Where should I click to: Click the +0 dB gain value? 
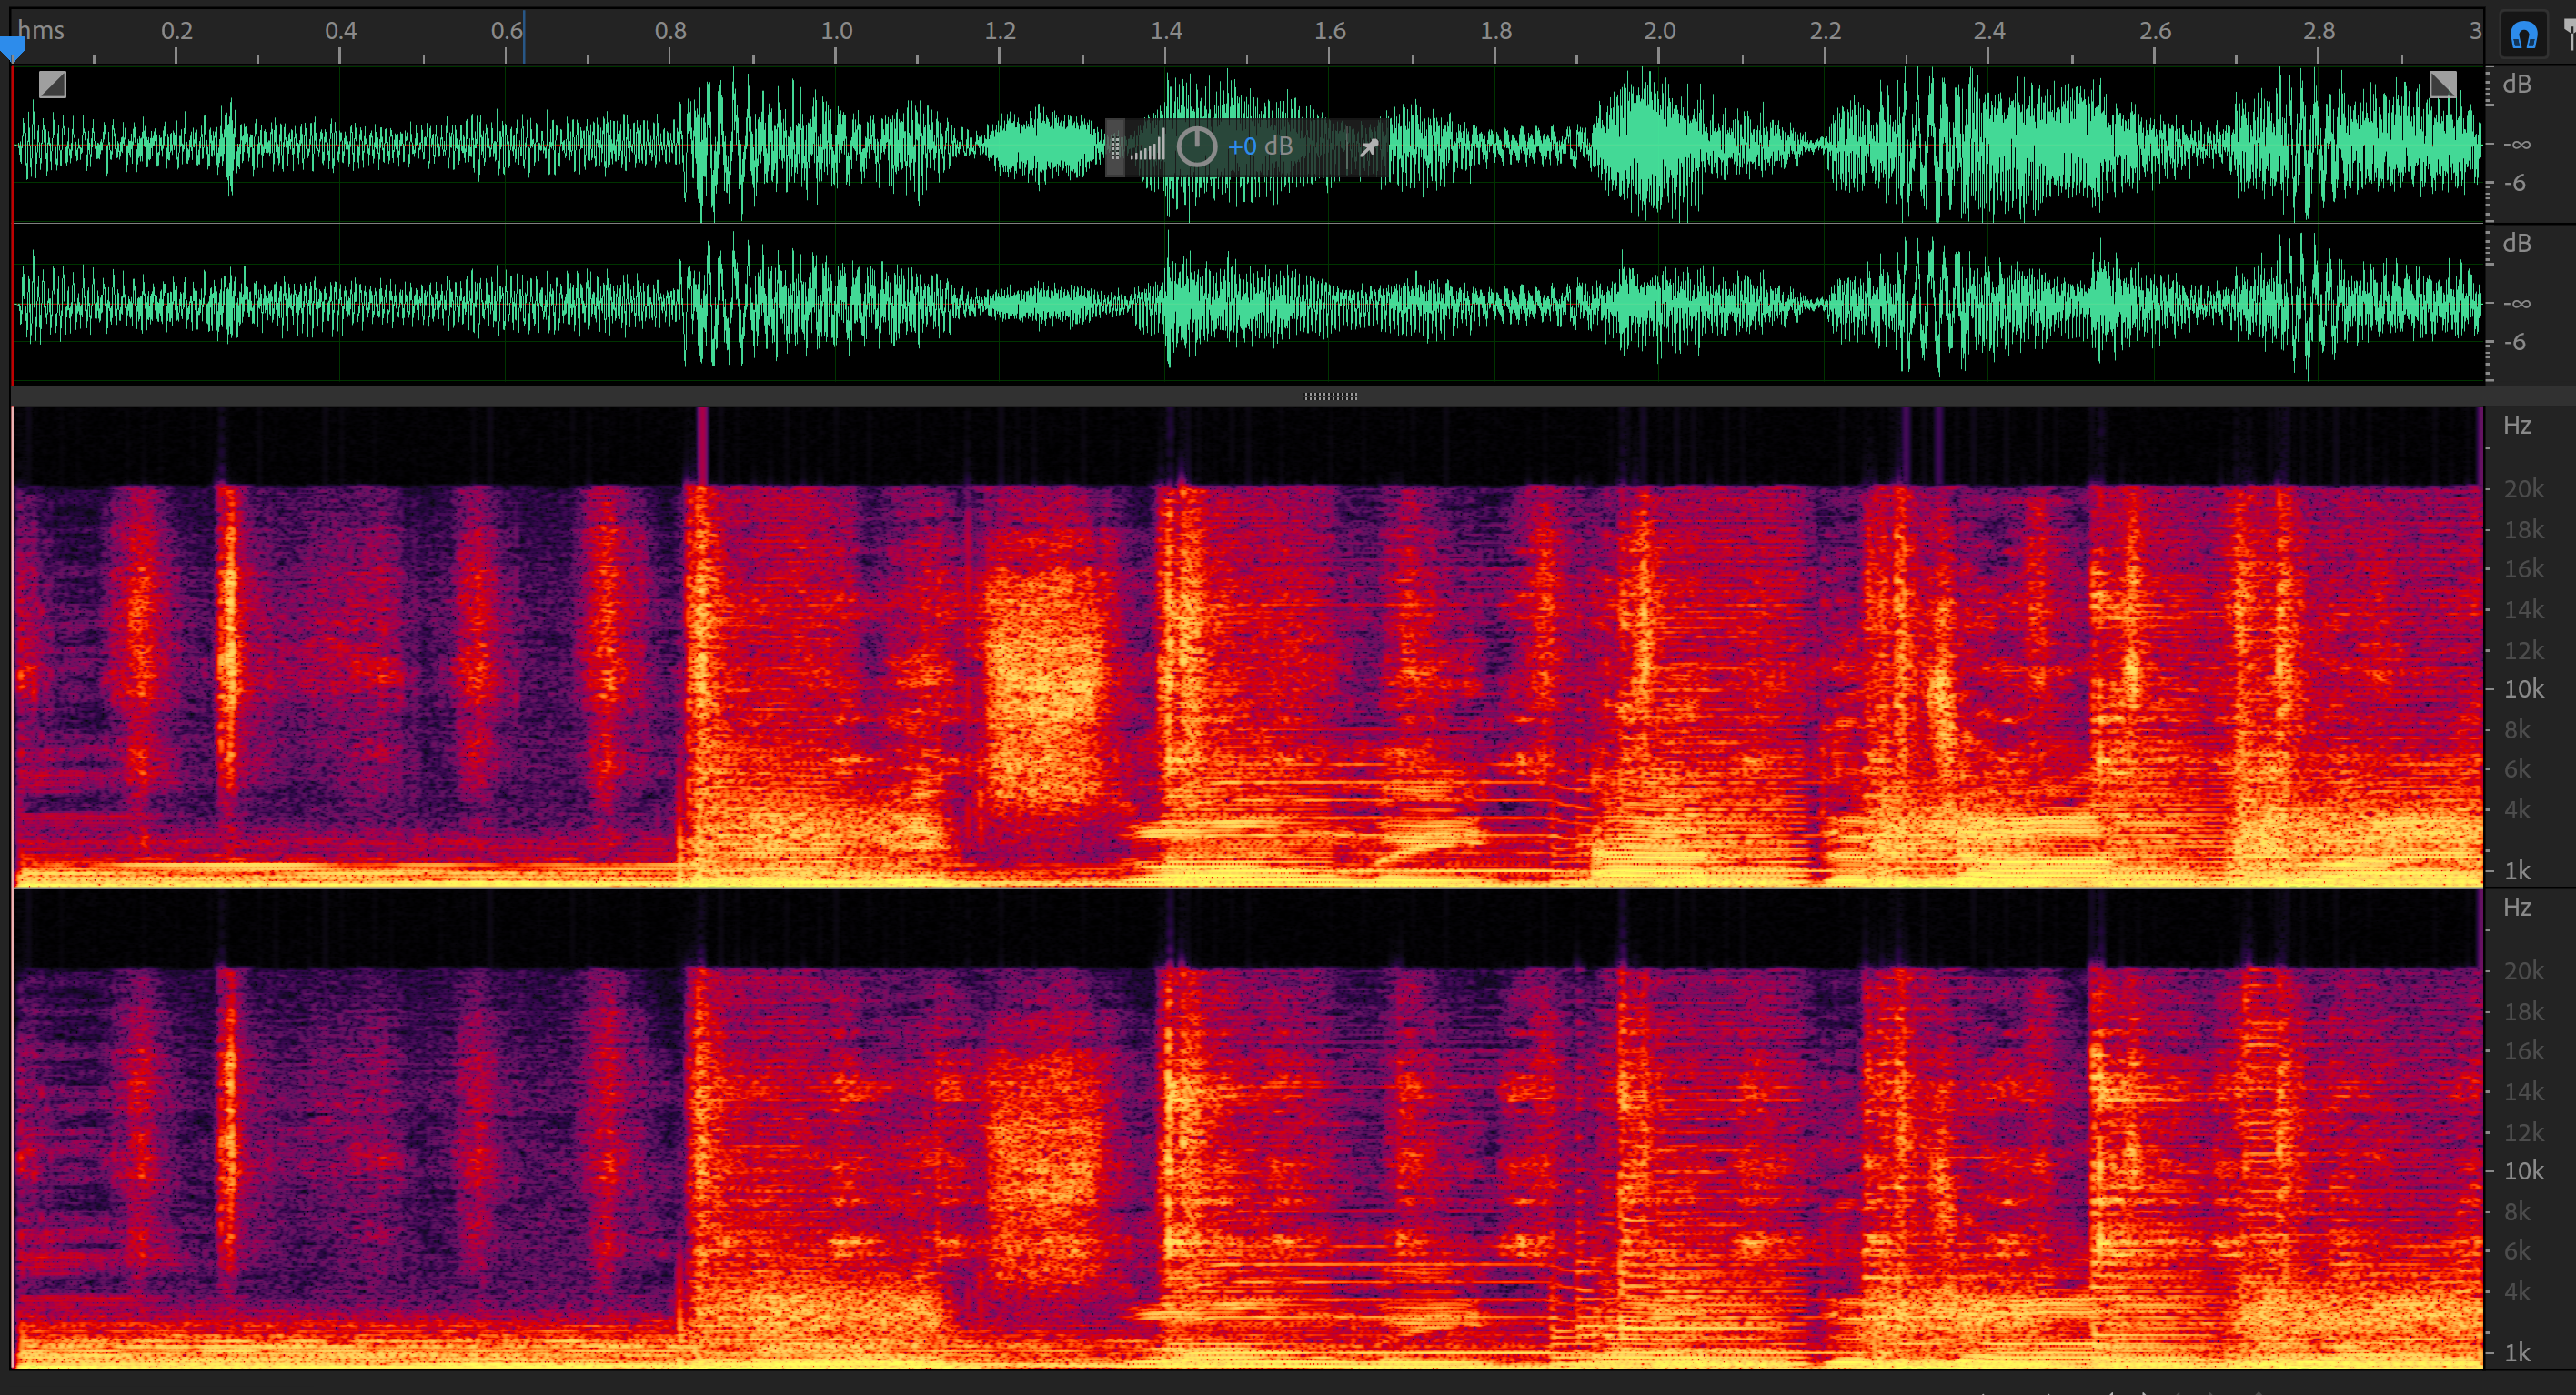[1260, 147]
